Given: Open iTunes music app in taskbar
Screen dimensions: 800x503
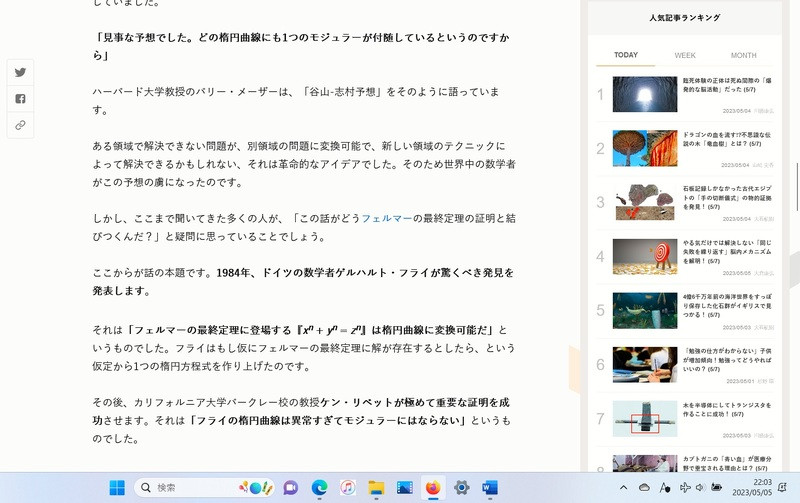Looking at the screenshot, I should 347,487.
